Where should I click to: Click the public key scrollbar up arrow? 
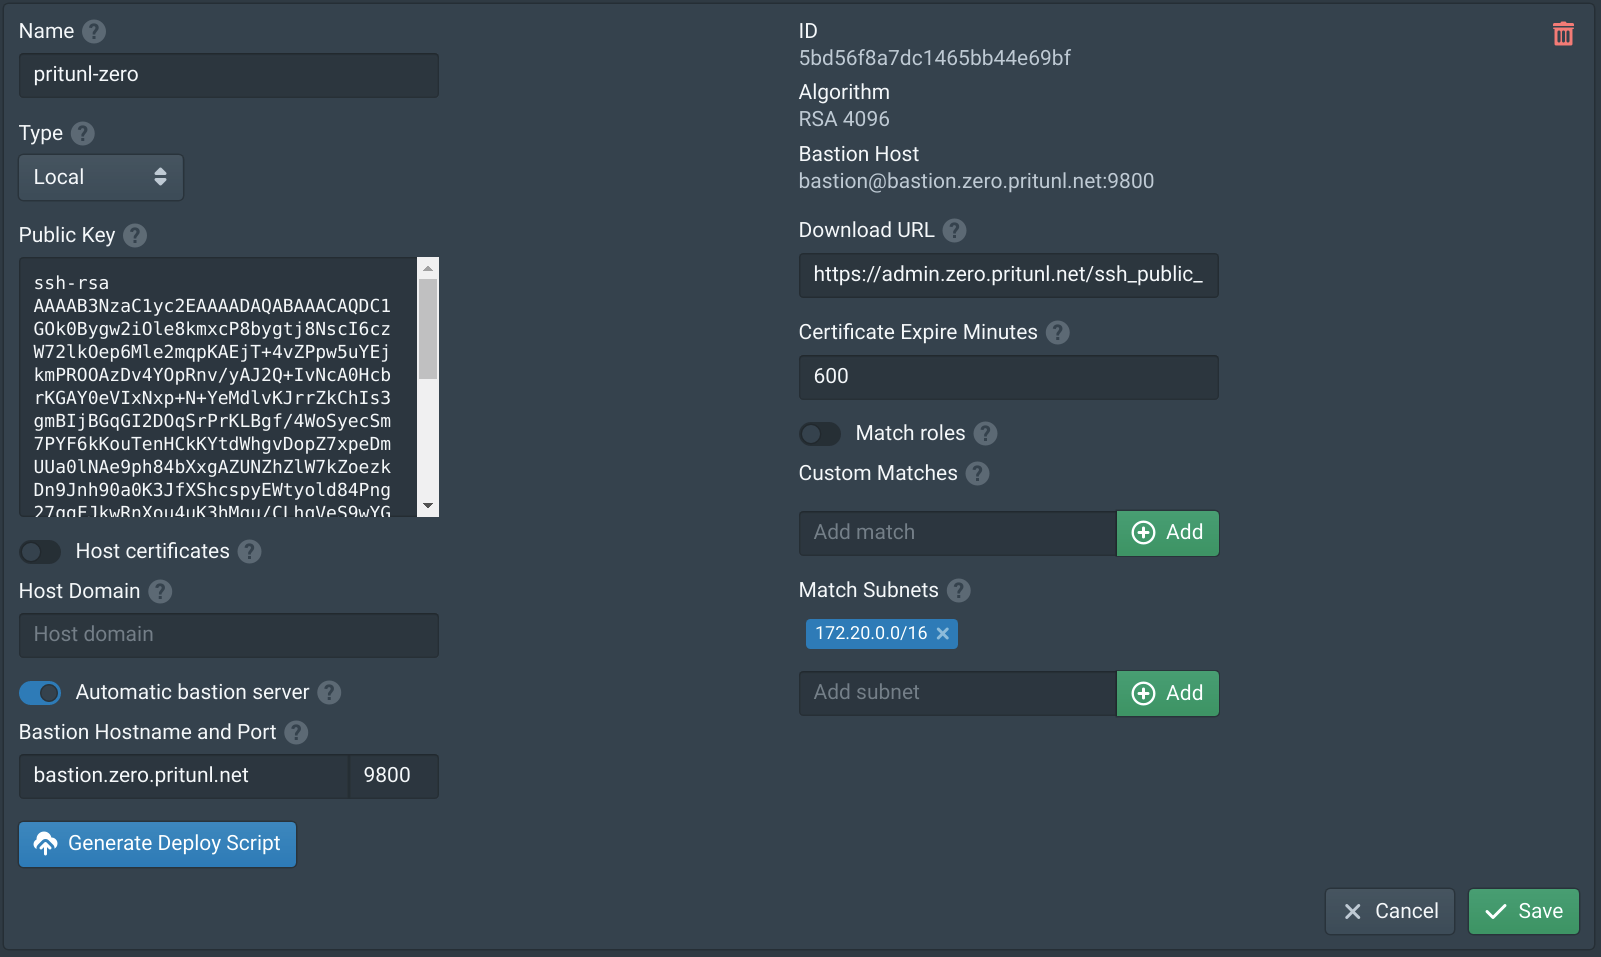point(428,268)
